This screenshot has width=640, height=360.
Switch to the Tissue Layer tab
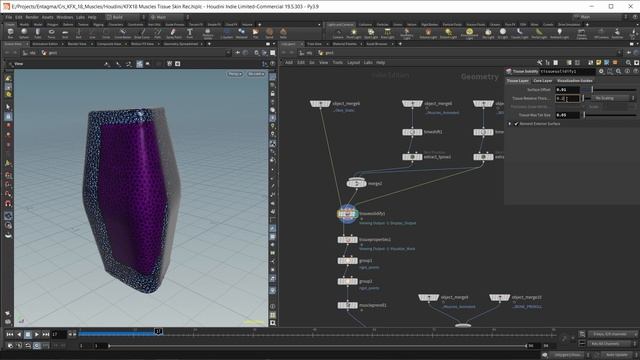click(x=518, y=81)
